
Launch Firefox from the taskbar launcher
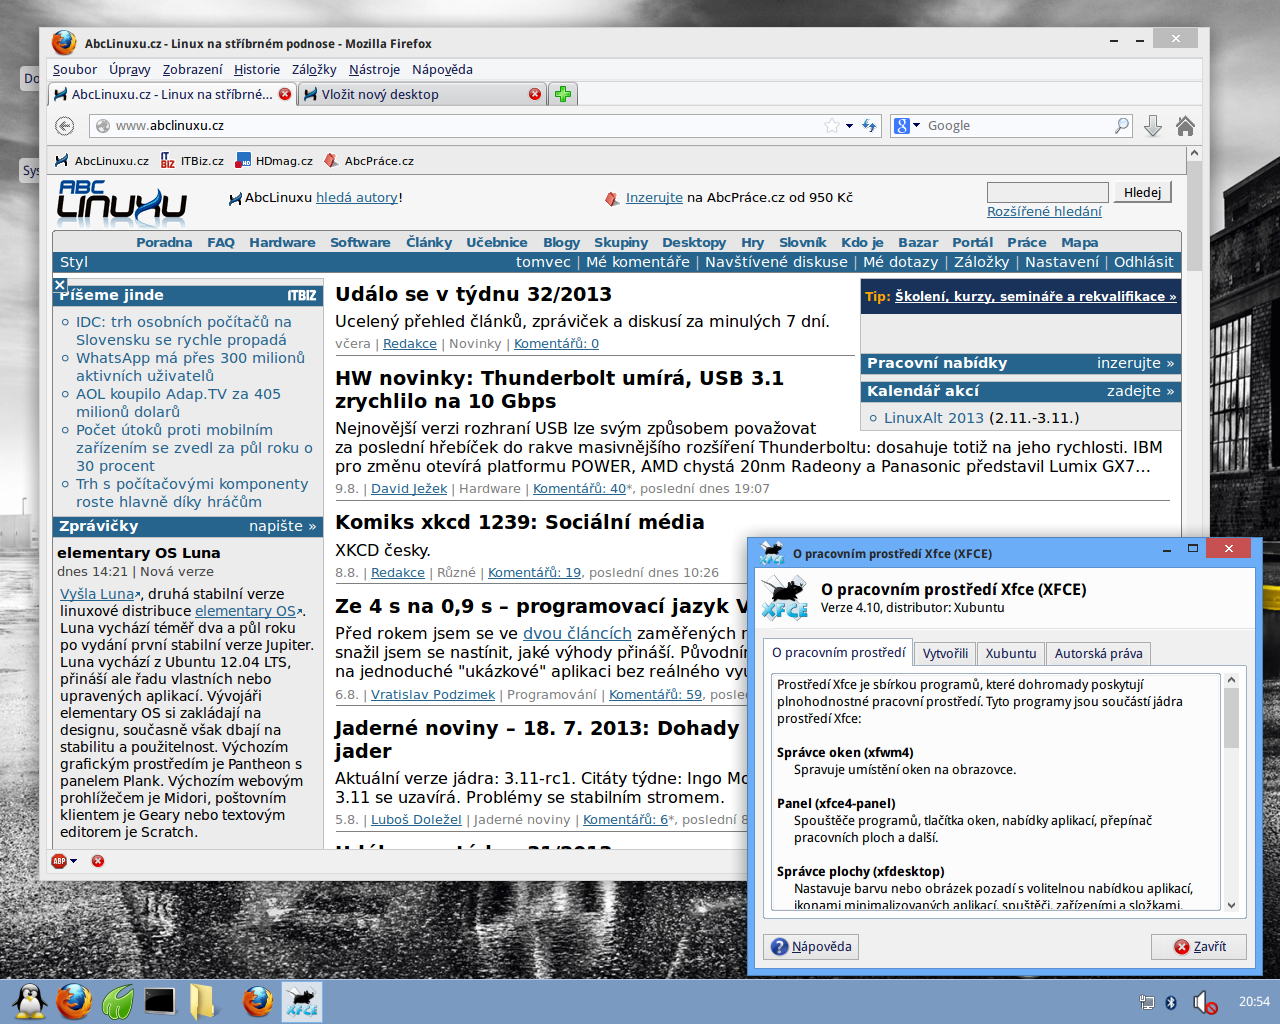tap(73, 1001)
